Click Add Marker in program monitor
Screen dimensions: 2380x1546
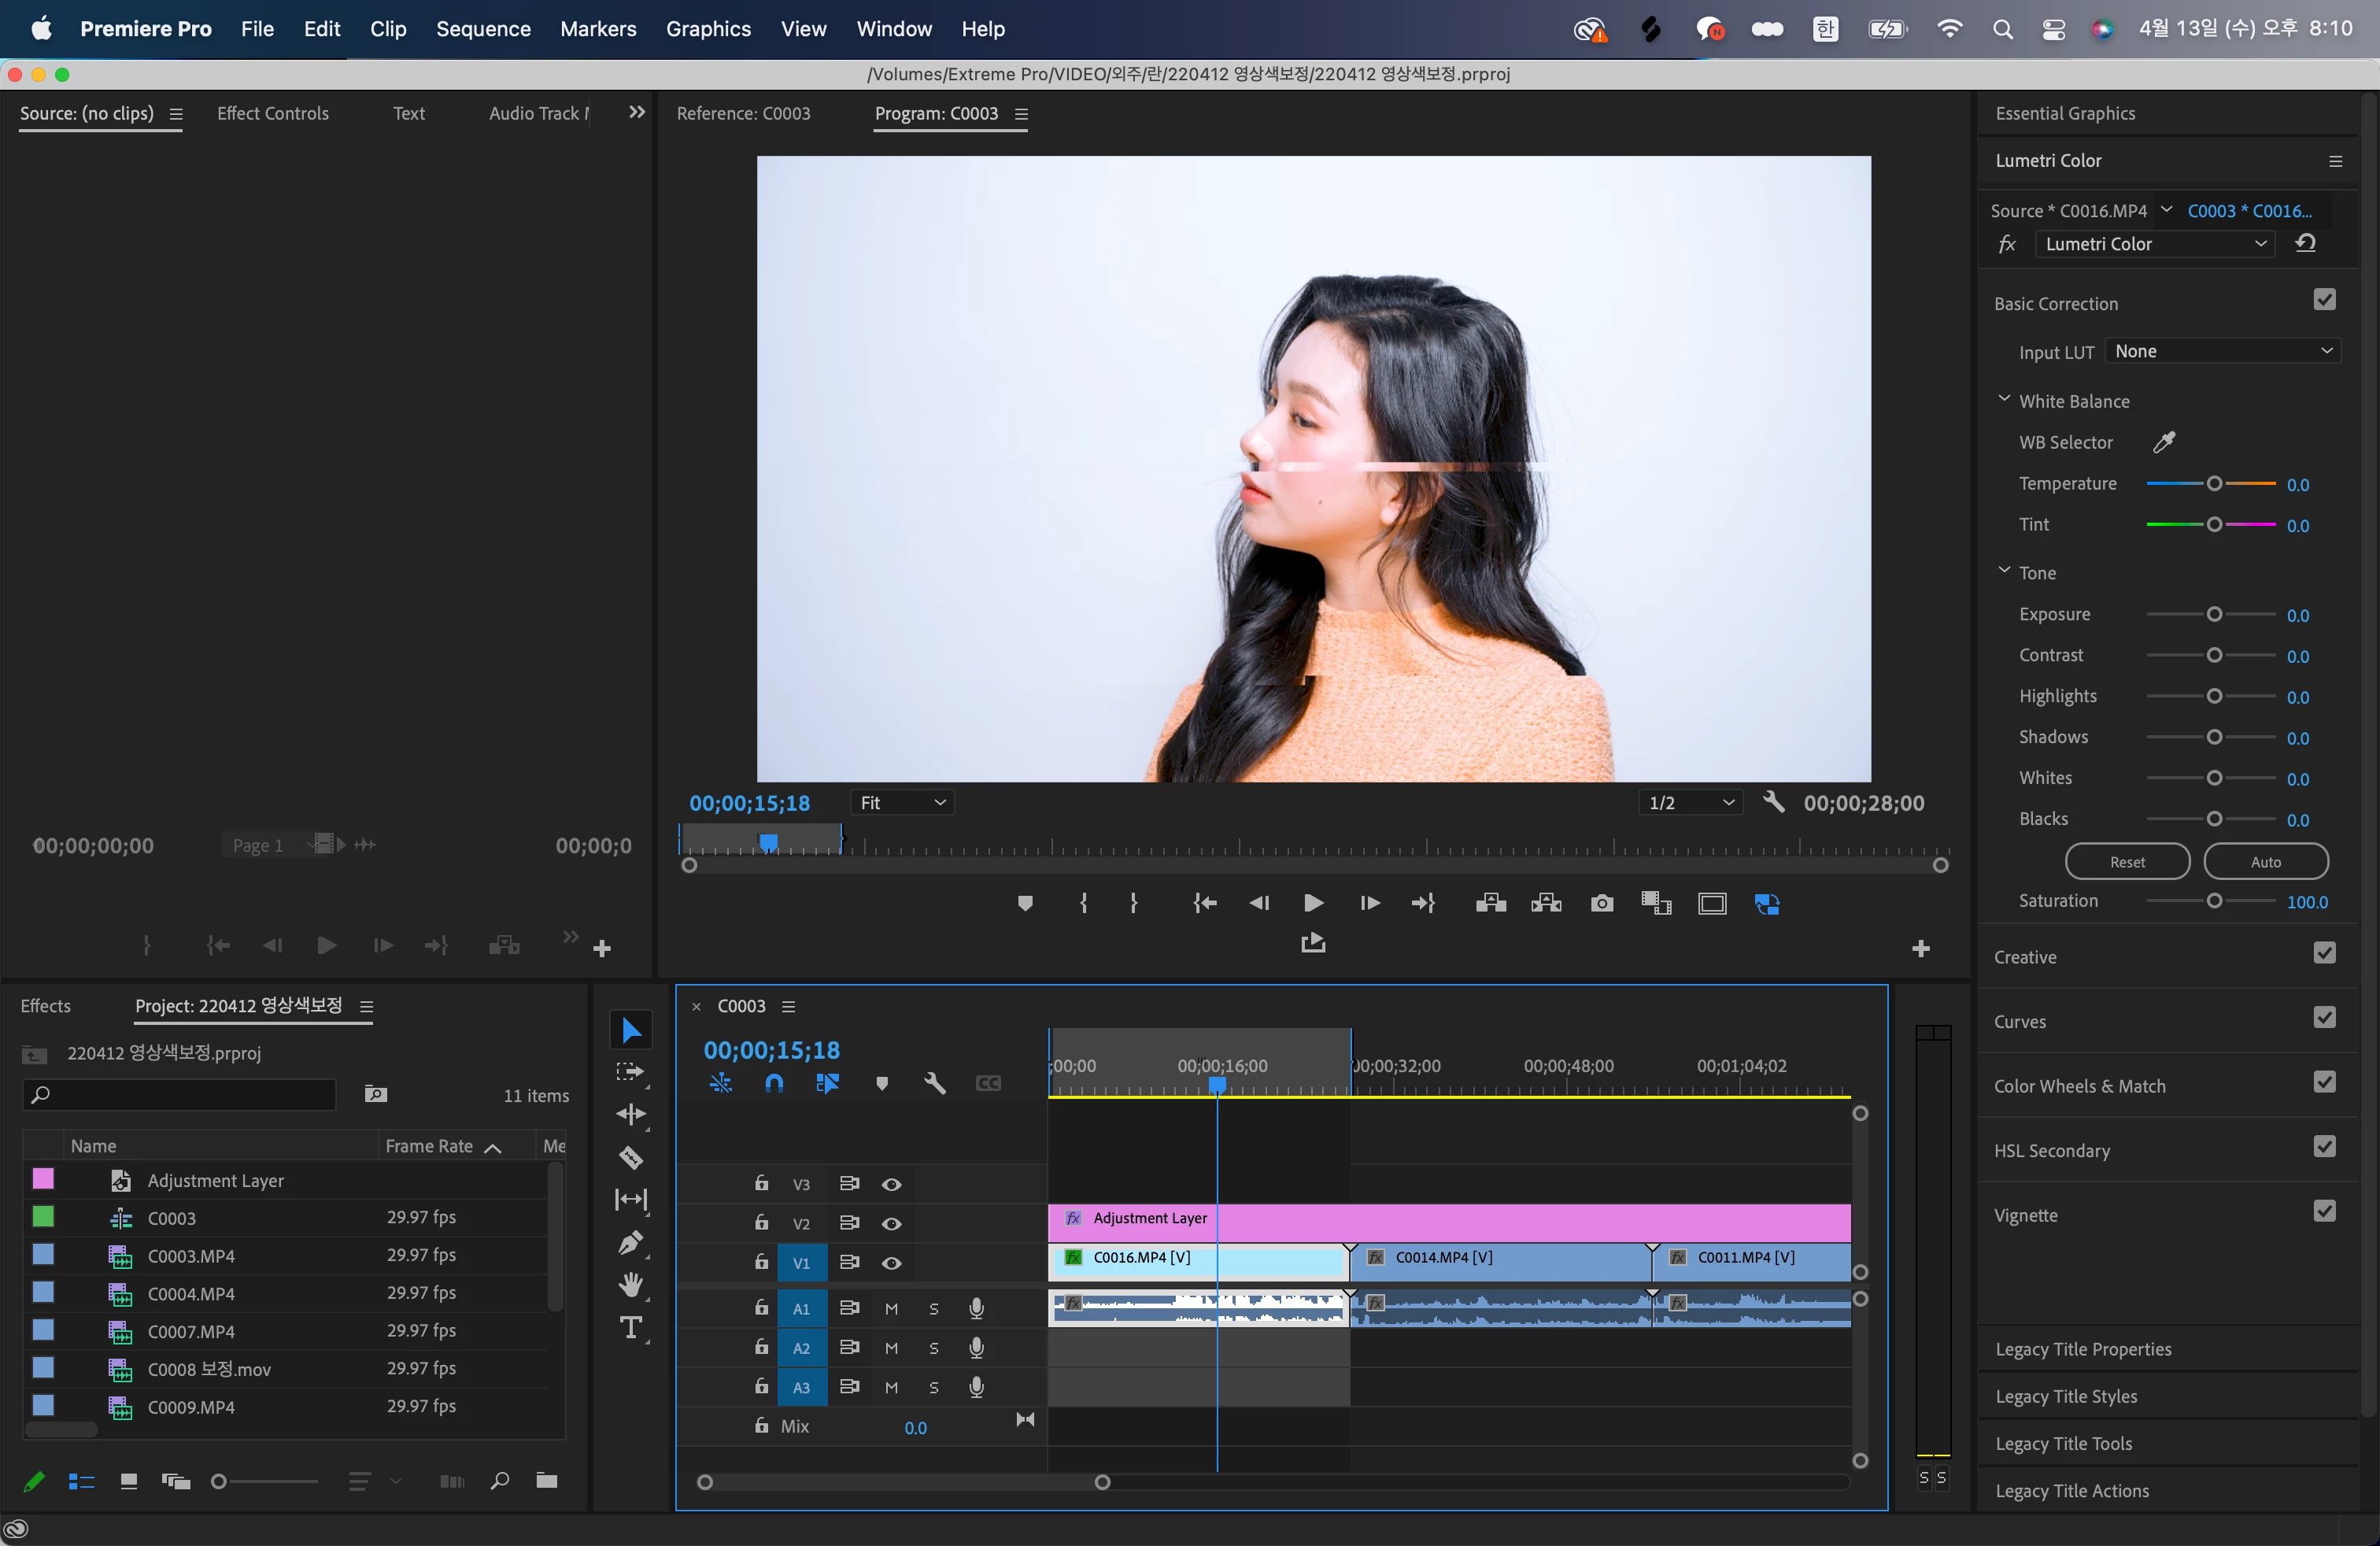click(x=1025, y=904)
